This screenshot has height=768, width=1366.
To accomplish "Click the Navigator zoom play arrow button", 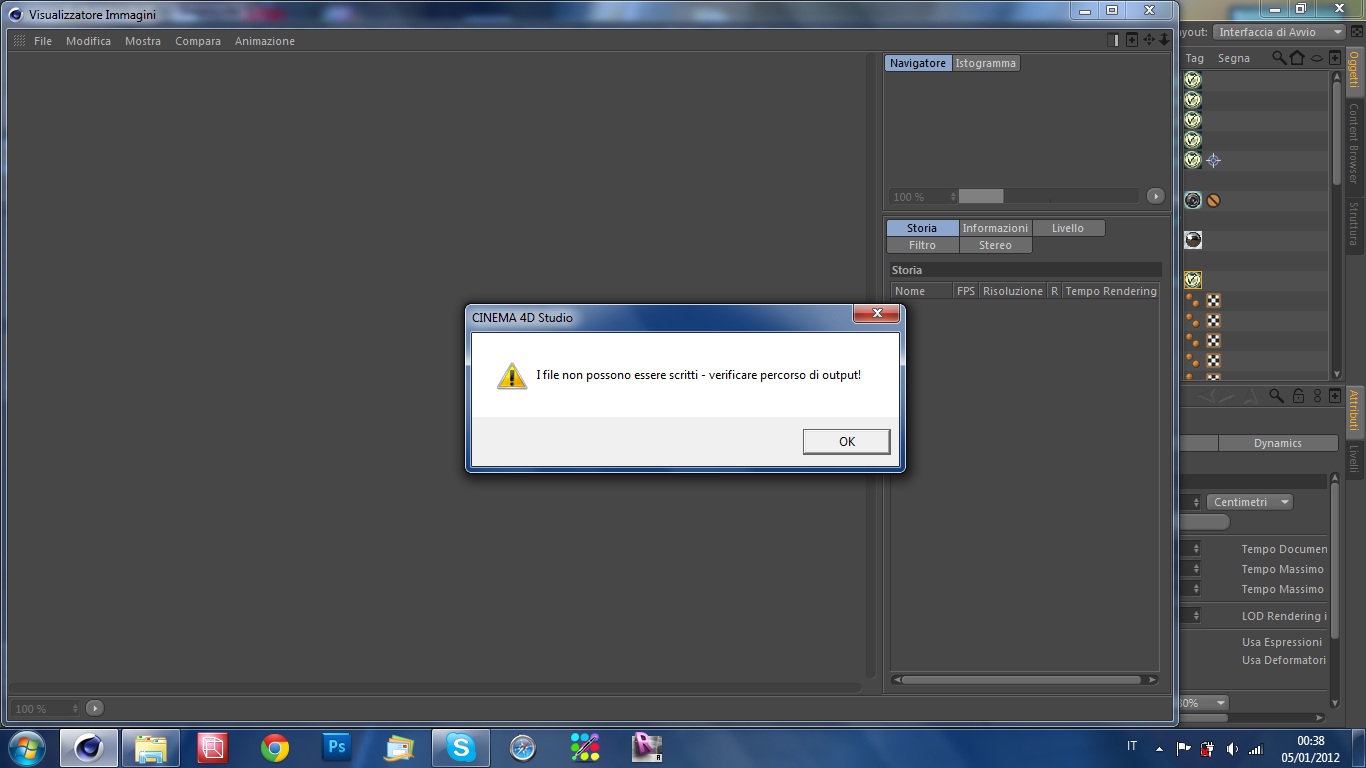I will [x=1155, y=196].
